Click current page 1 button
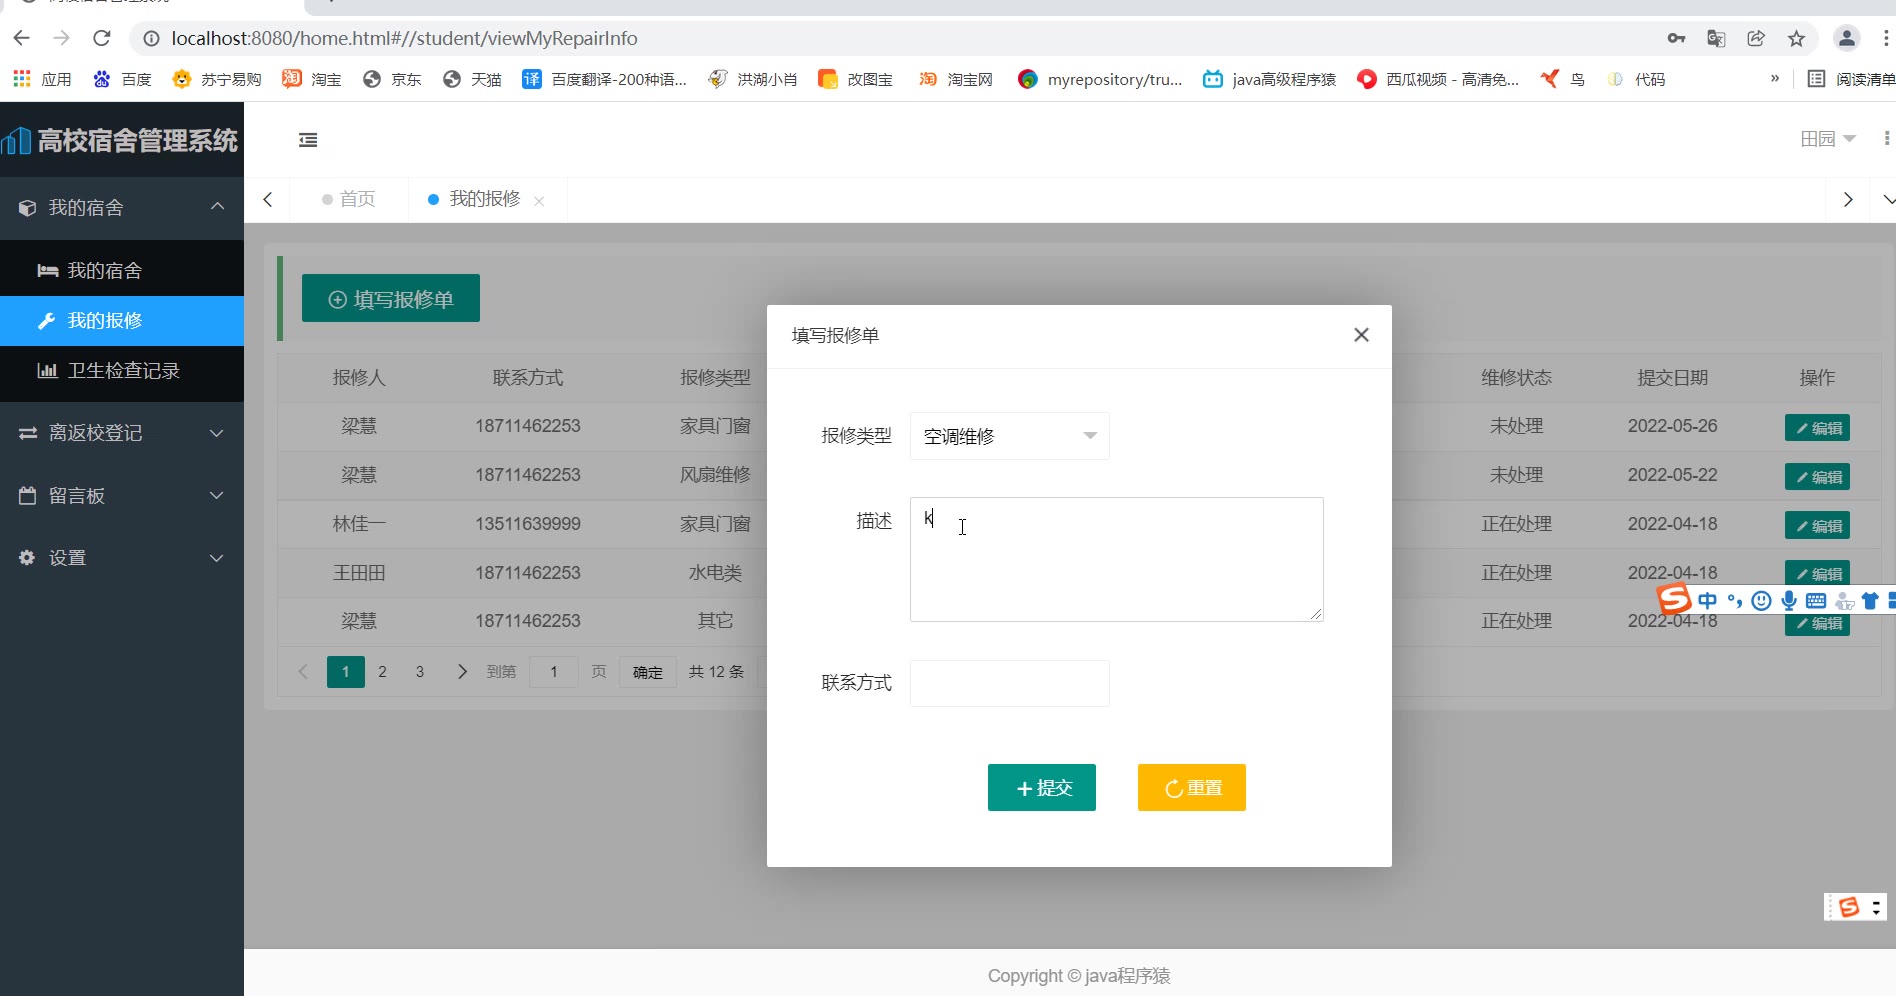Viewport: 1896px width, 996px height. [x=346, y=672]
